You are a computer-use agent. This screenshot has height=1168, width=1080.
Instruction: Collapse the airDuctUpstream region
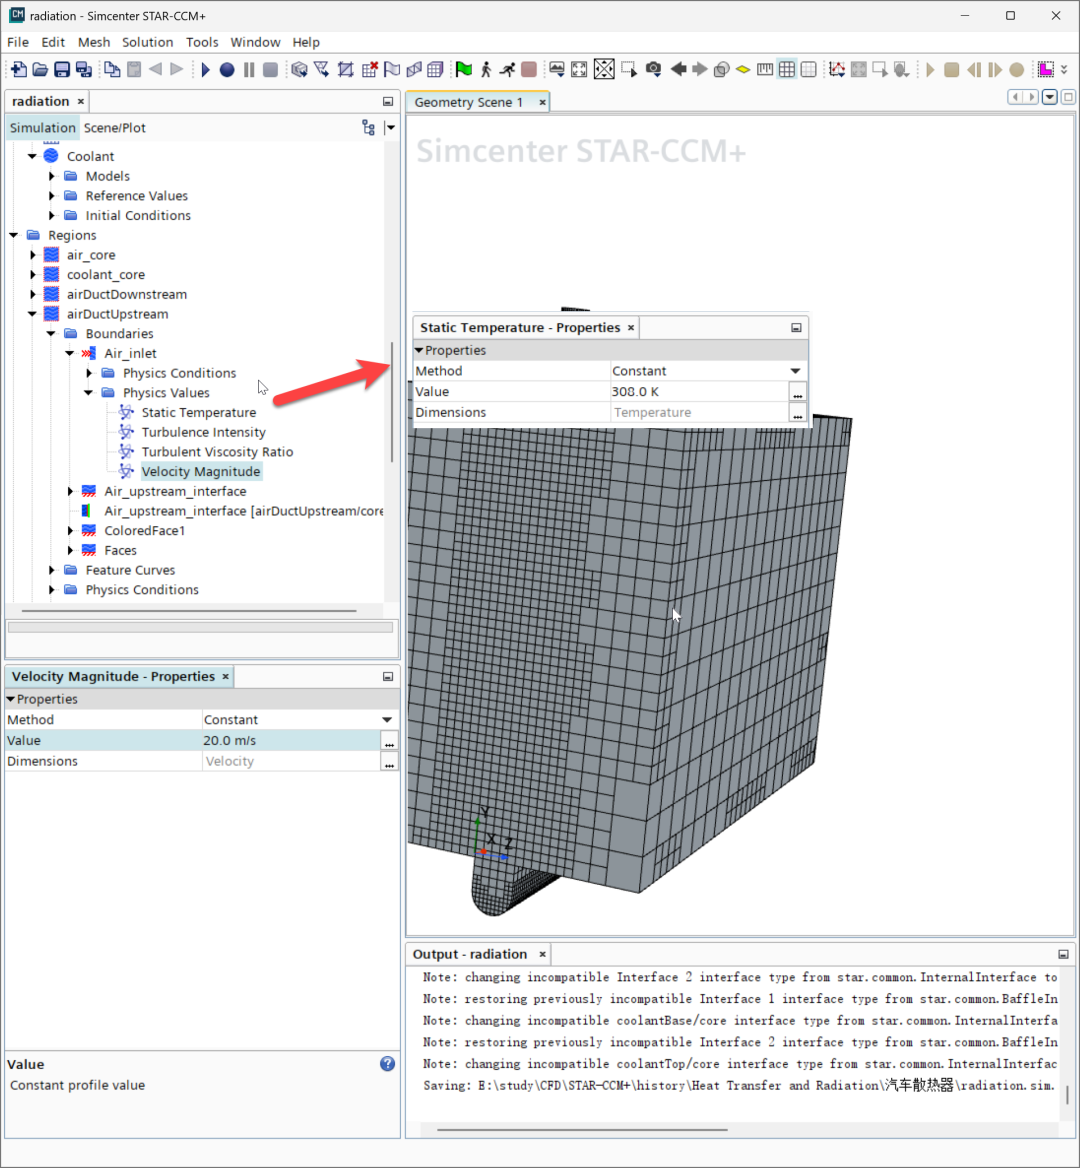pyautogui.click(x=32, y=314)
